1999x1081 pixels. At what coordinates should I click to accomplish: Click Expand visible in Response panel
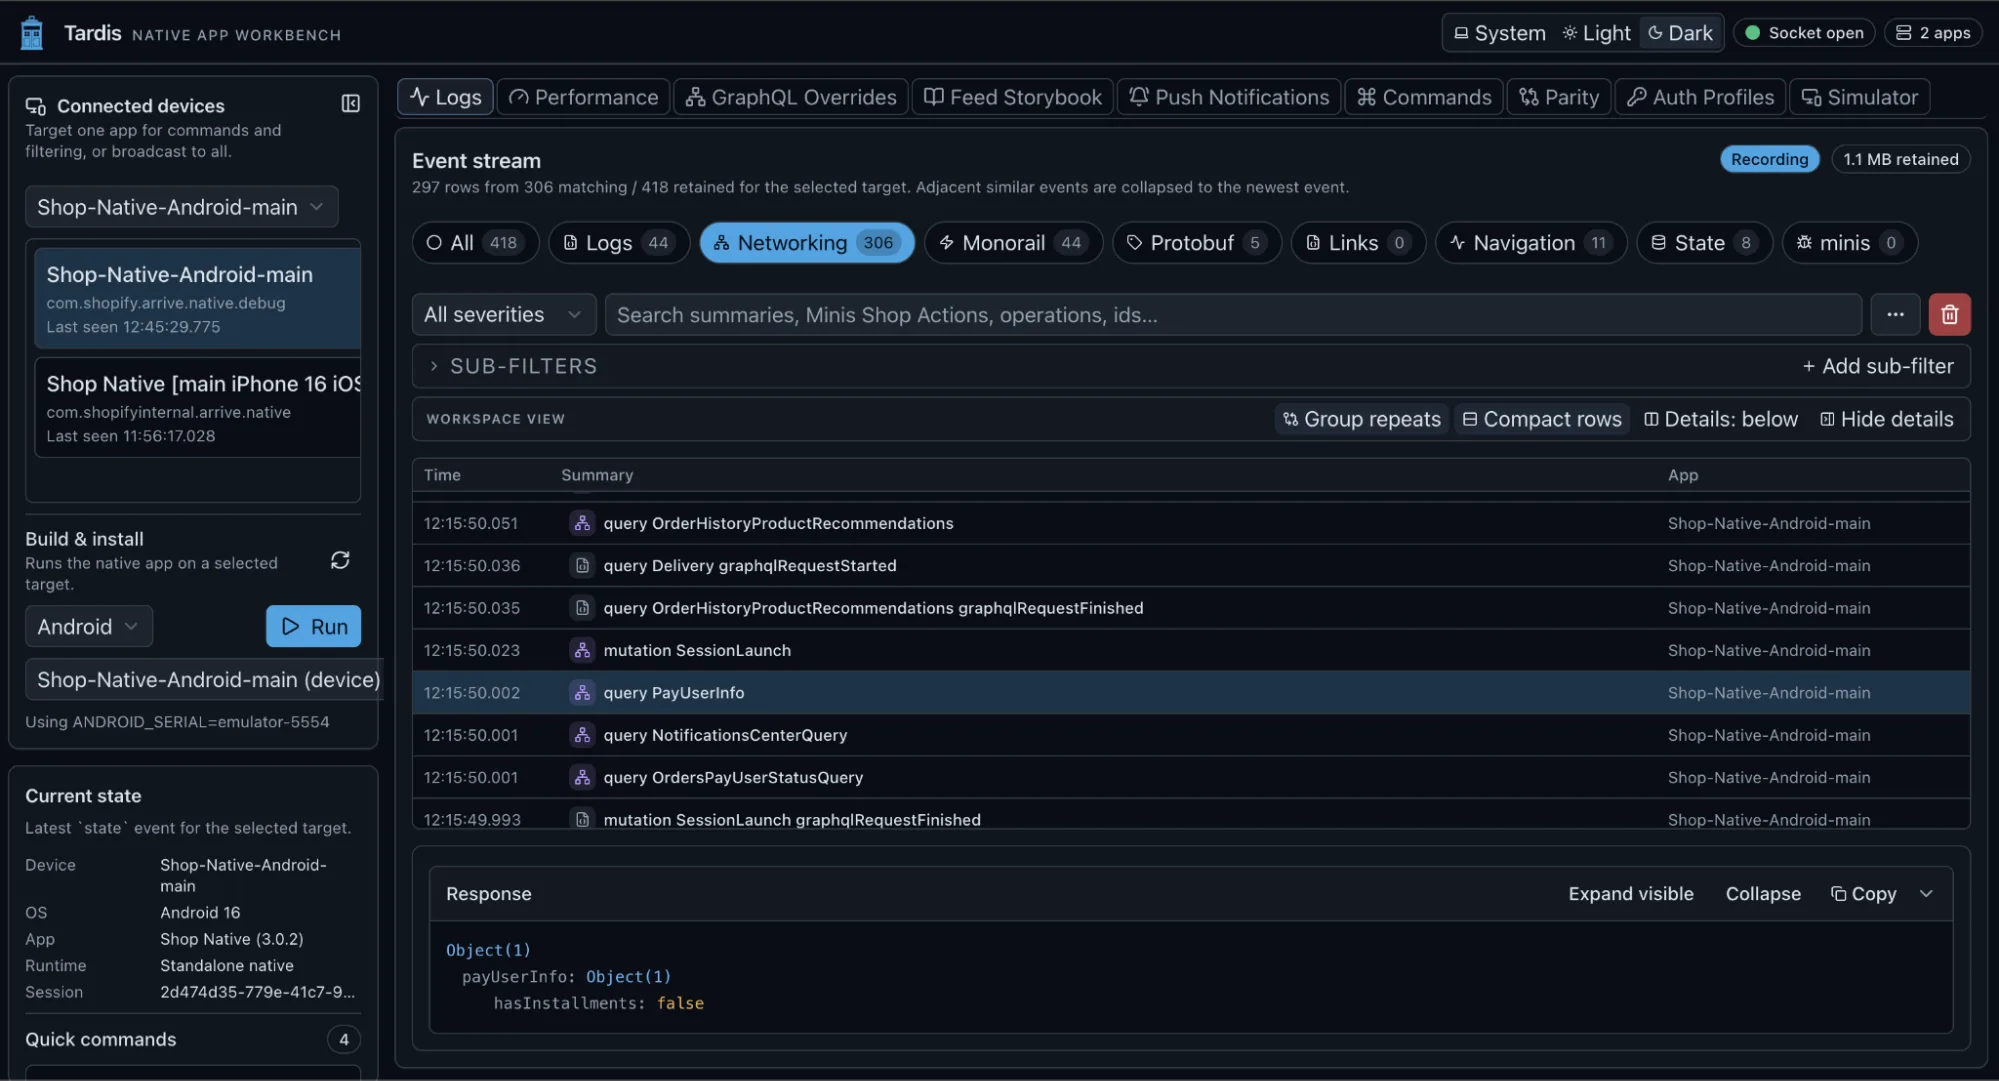[x=1631, y=894]
